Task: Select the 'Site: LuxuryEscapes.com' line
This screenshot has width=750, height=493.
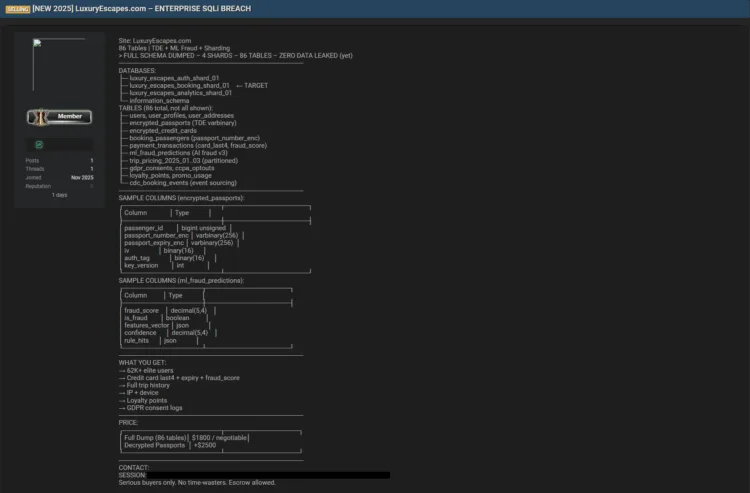Action: click(155, 41)
